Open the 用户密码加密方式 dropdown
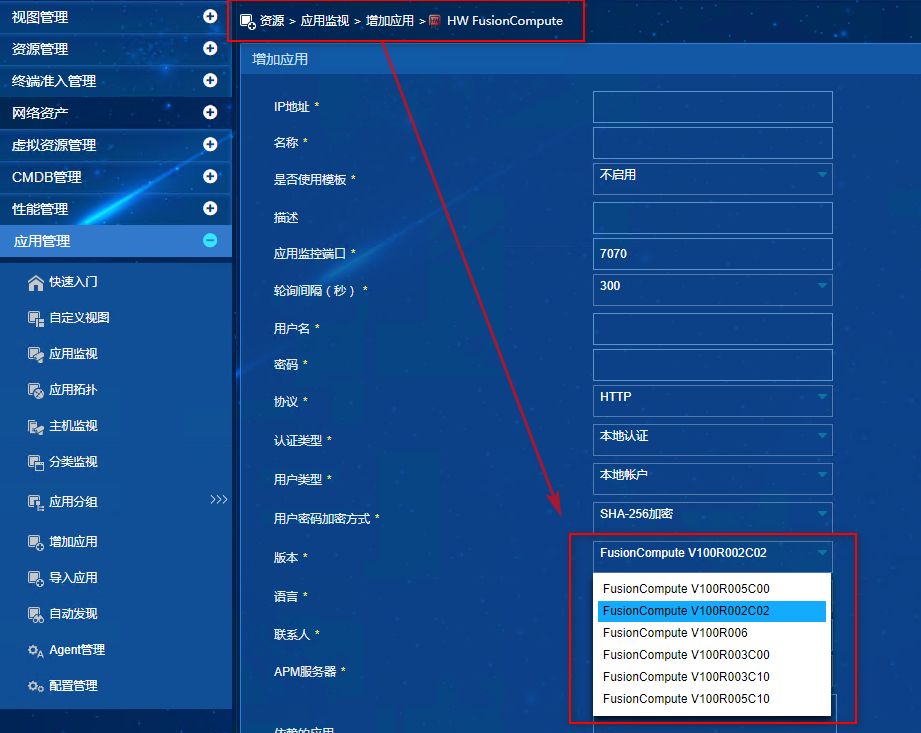 (712, 517)
